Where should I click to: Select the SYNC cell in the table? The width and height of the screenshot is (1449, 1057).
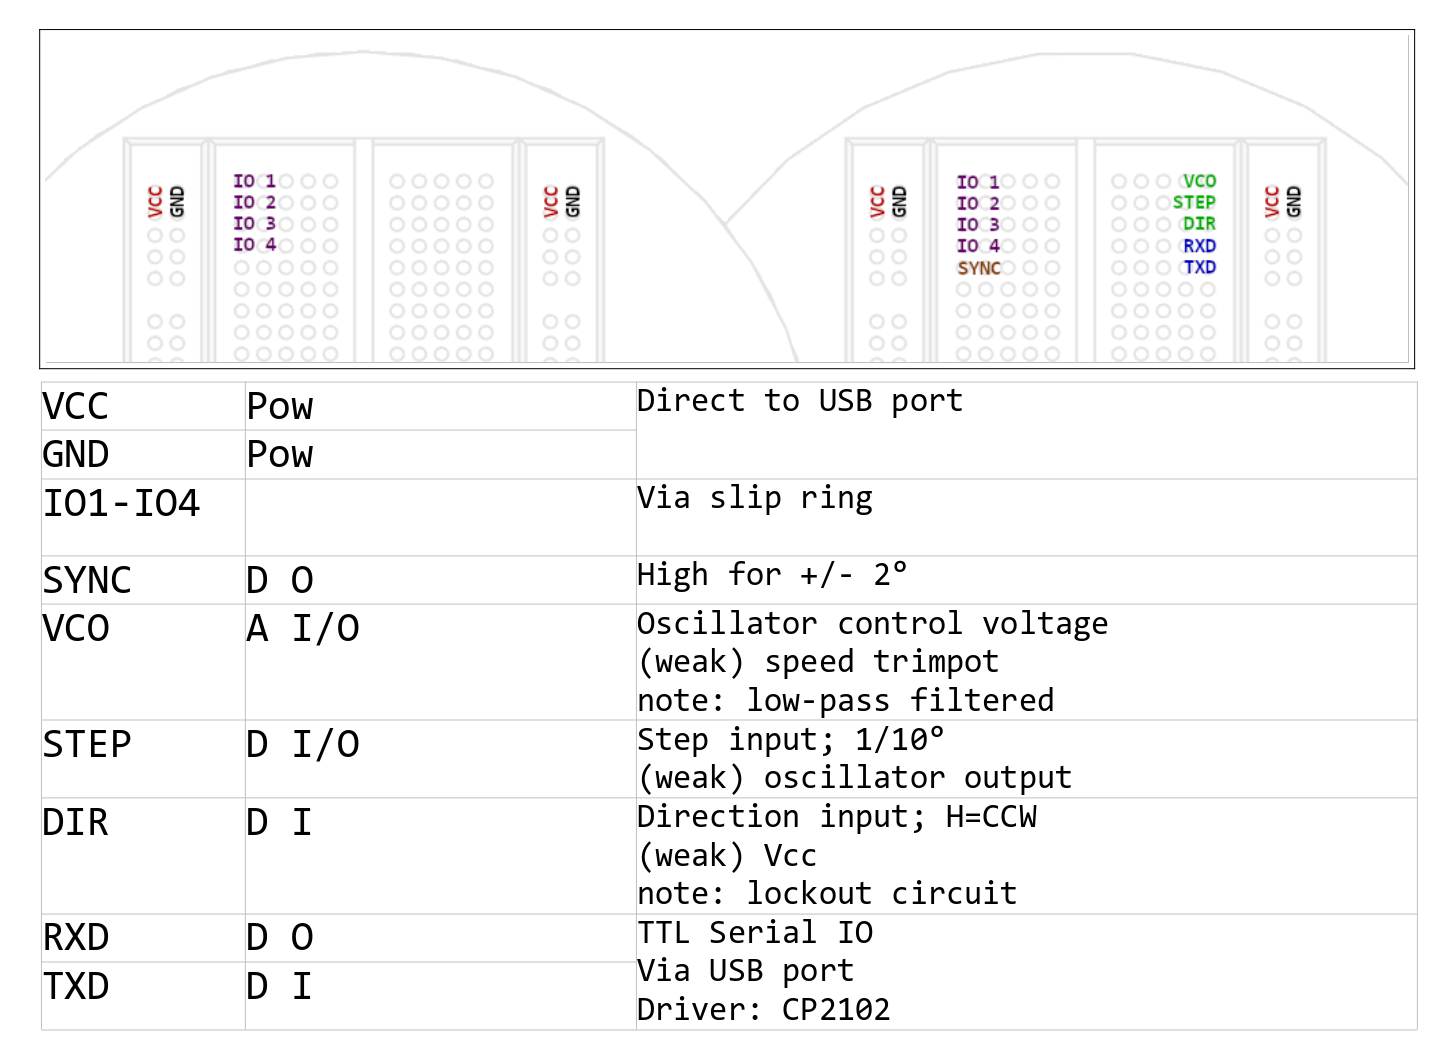point(143,580)
